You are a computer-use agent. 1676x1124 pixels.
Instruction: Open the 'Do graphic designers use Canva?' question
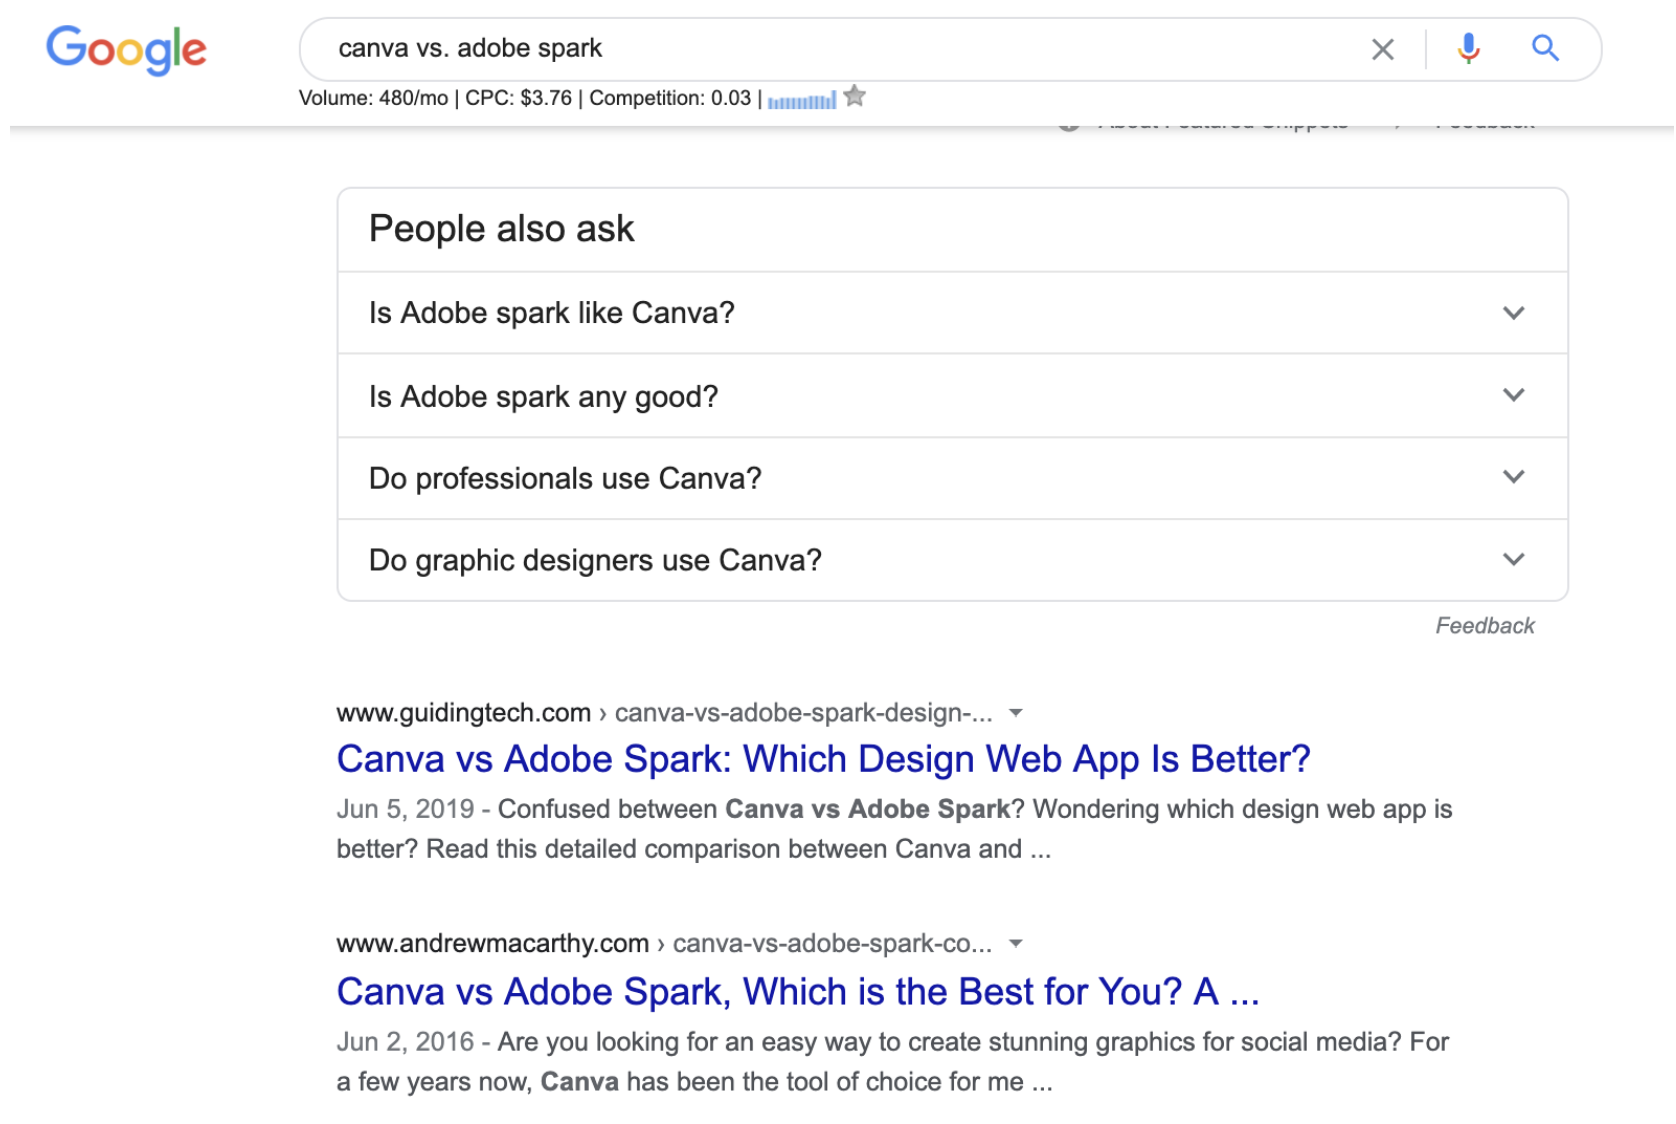coord(595,560)
